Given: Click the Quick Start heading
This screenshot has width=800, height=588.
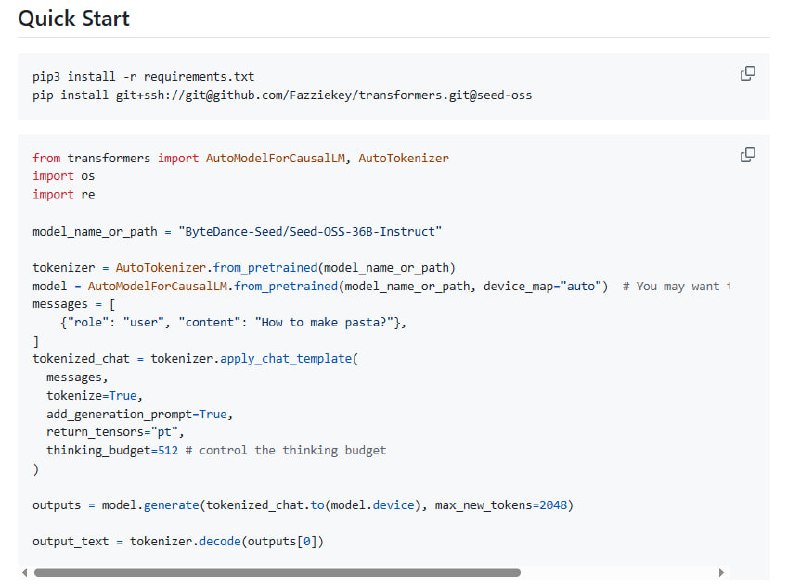Looking at the screenshot, I should coord(74,18).
